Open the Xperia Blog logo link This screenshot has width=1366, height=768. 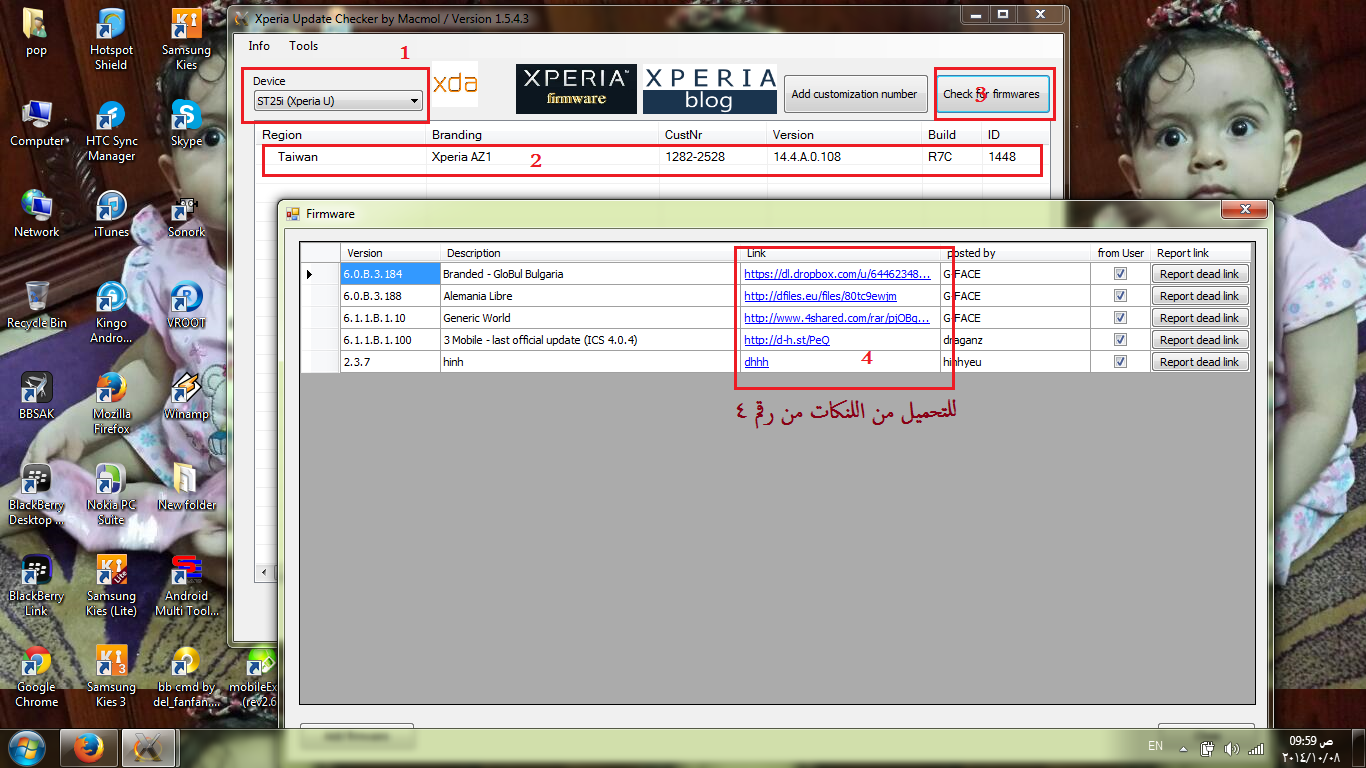point(709,89)
